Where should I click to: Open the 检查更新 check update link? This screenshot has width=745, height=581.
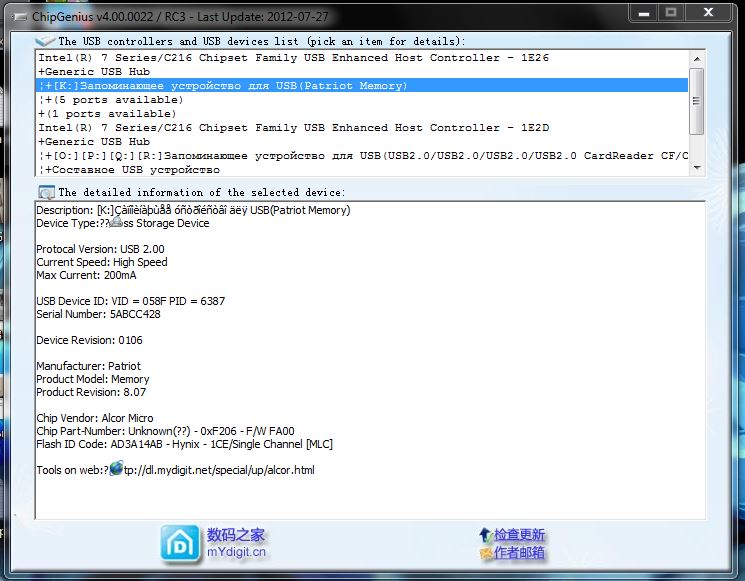519,535
